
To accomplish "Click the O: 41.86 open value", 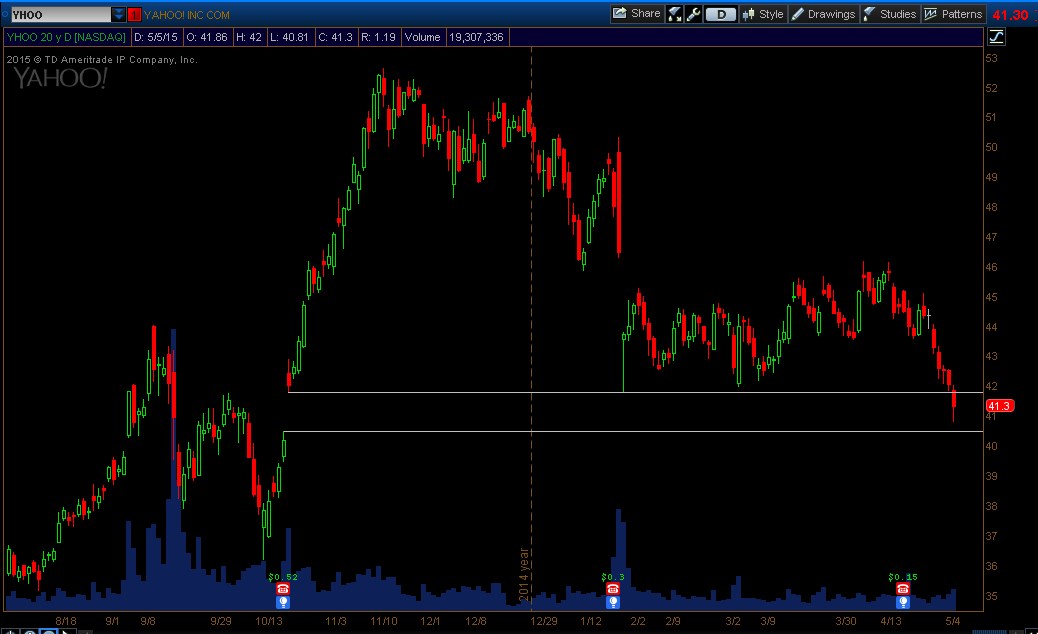I will (207, 37).
